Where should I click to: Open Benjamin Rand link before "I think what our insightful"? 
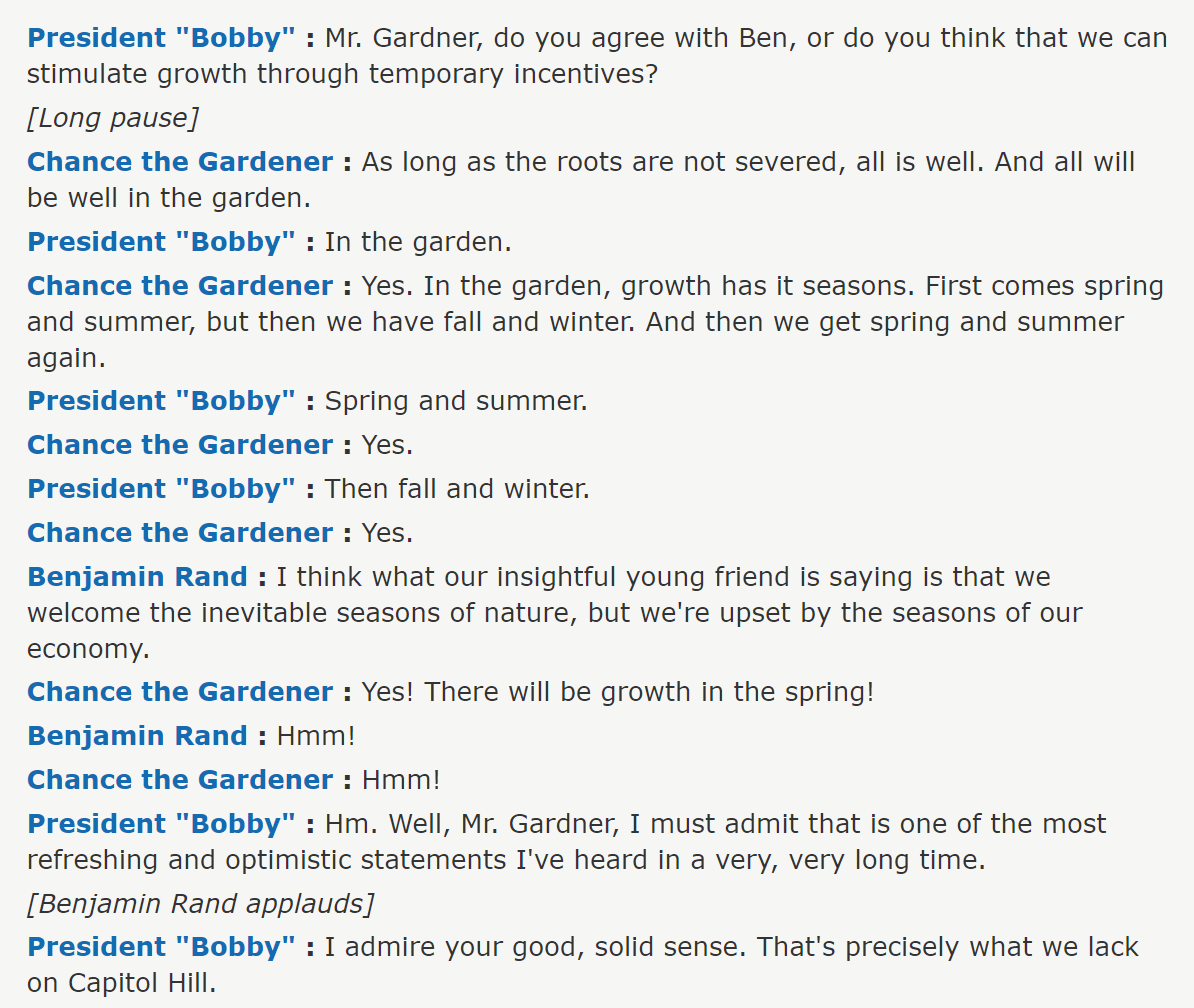coord(137,576)
